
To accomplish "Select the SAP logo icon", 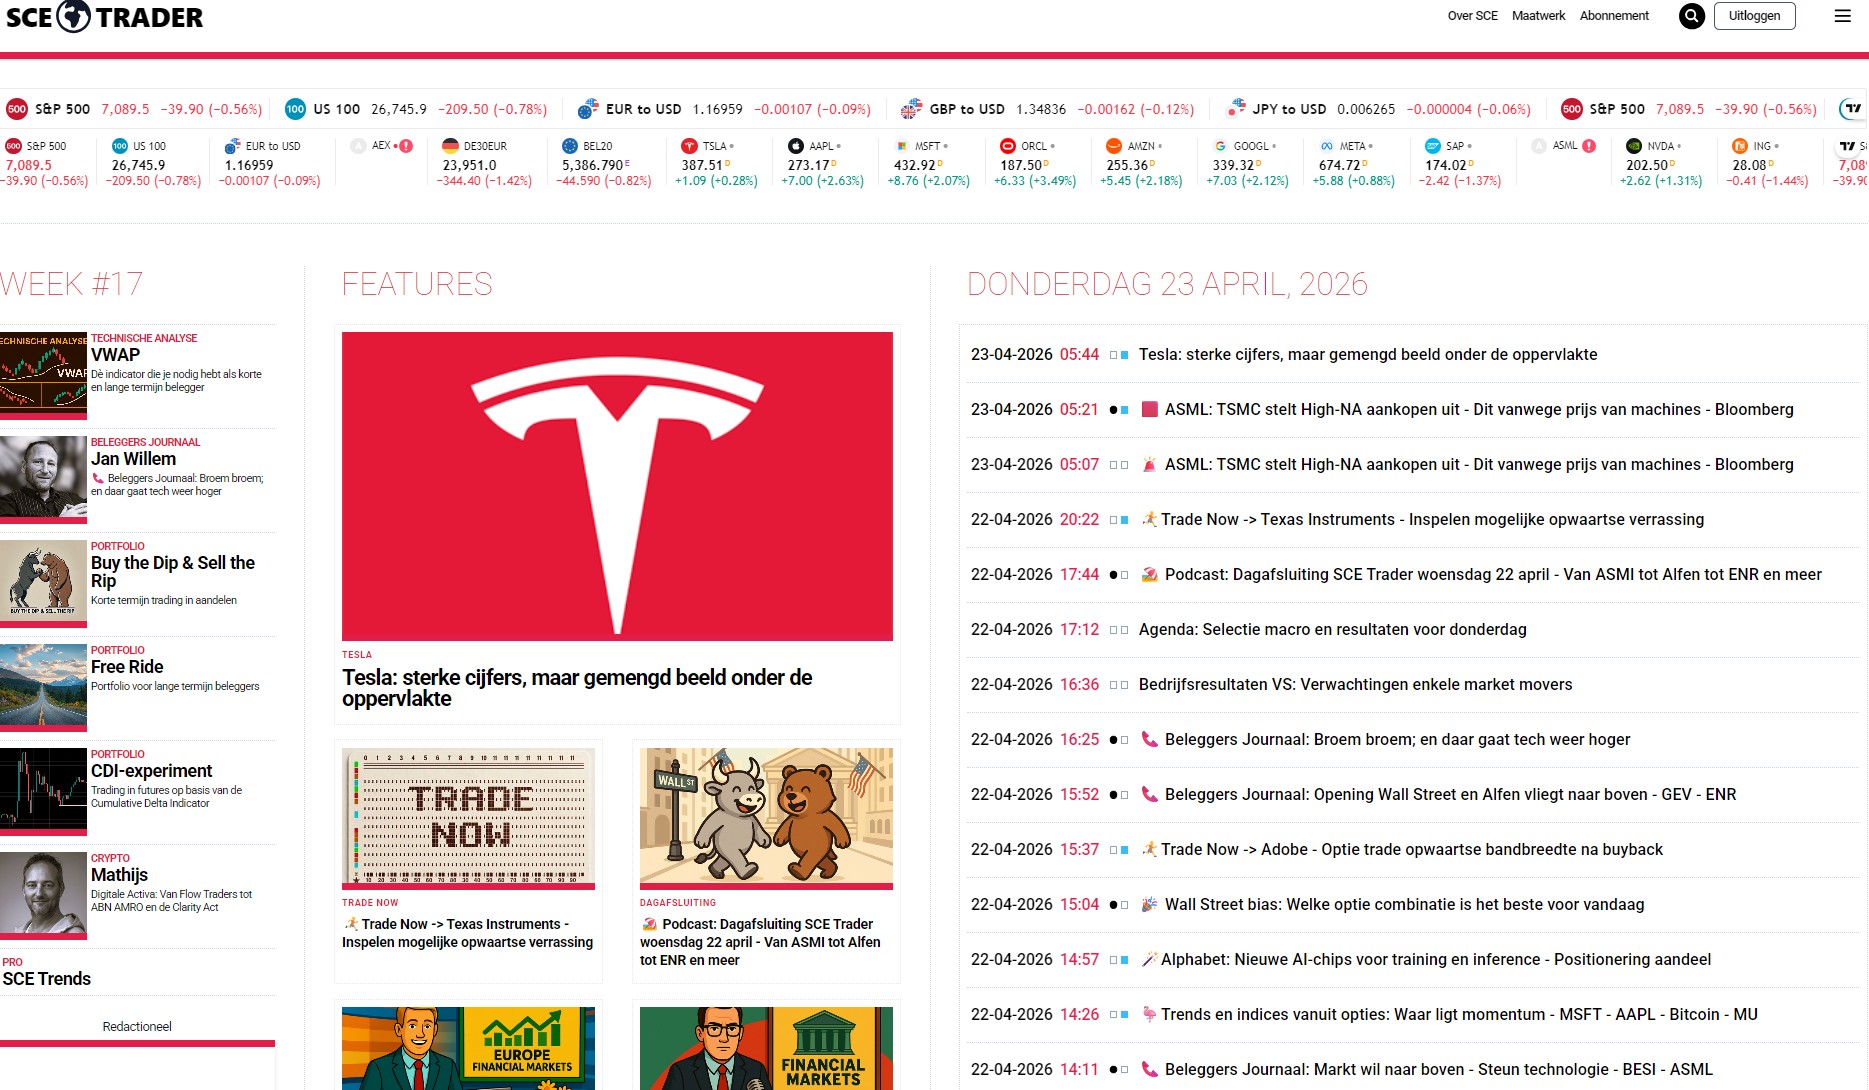I will (1433, 146).
